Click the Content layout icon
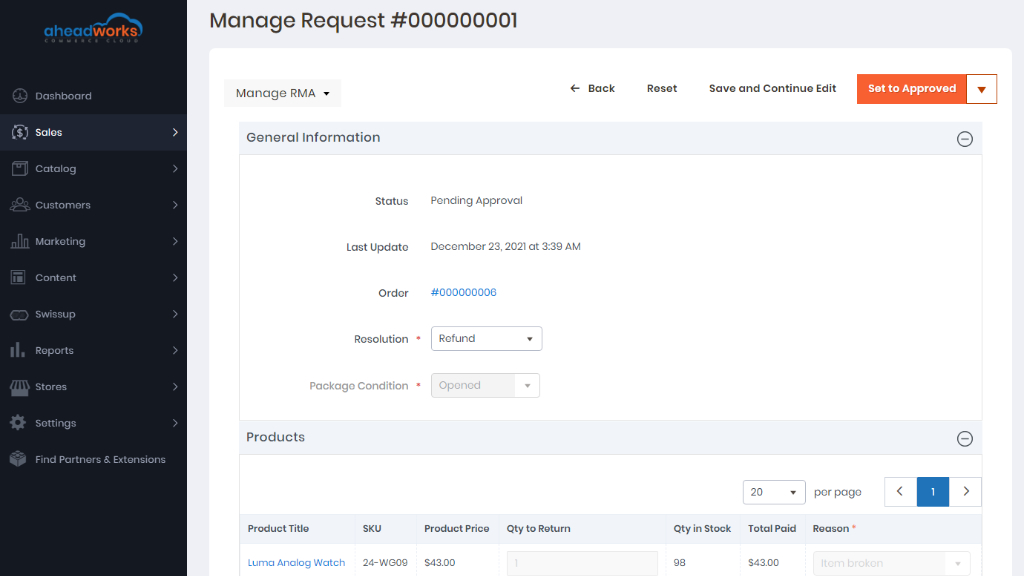 18,278
